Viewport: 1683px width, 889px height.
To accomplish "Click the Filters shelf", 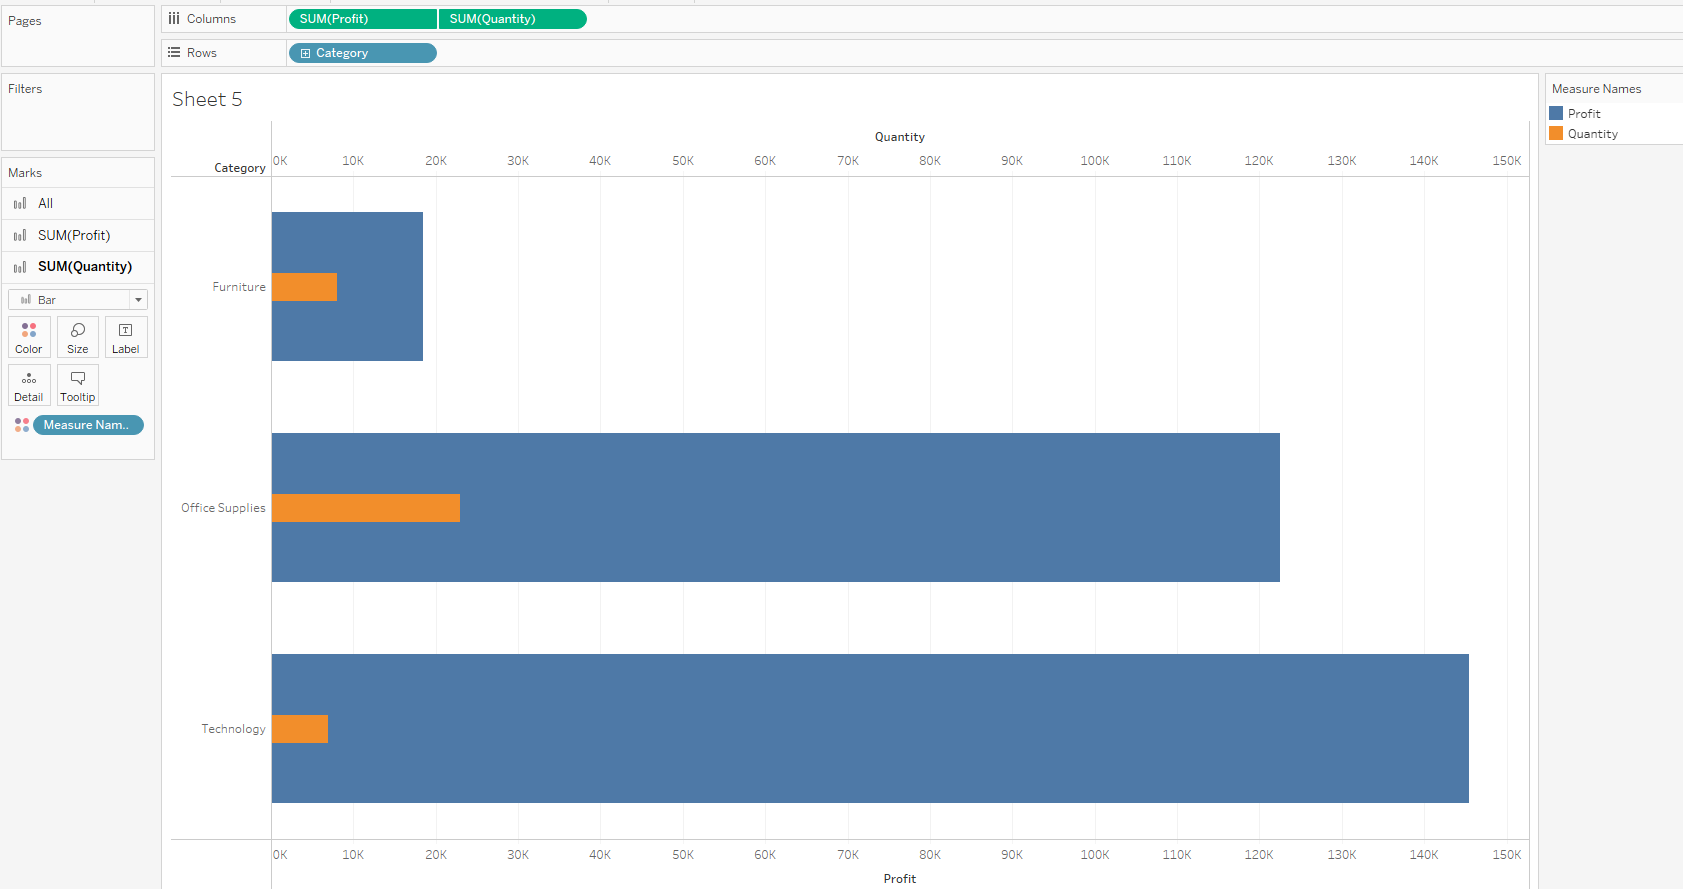I will pyautogui.click(x=78, y=112).
